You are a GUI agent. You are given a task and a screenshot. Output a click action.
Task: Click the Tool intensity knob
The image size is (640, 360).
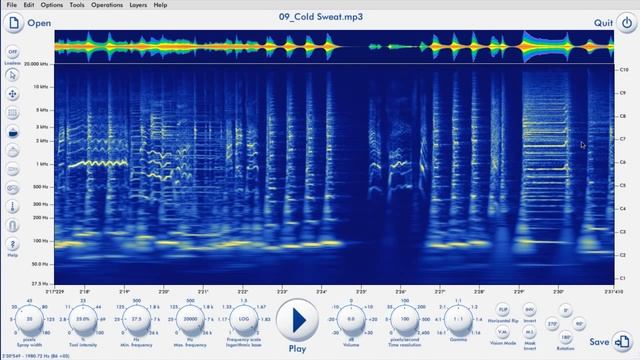click(83, 319)
